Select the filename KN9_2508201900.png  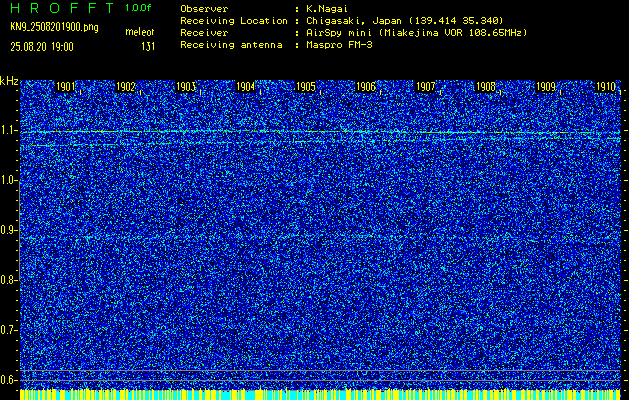point(54,27)
